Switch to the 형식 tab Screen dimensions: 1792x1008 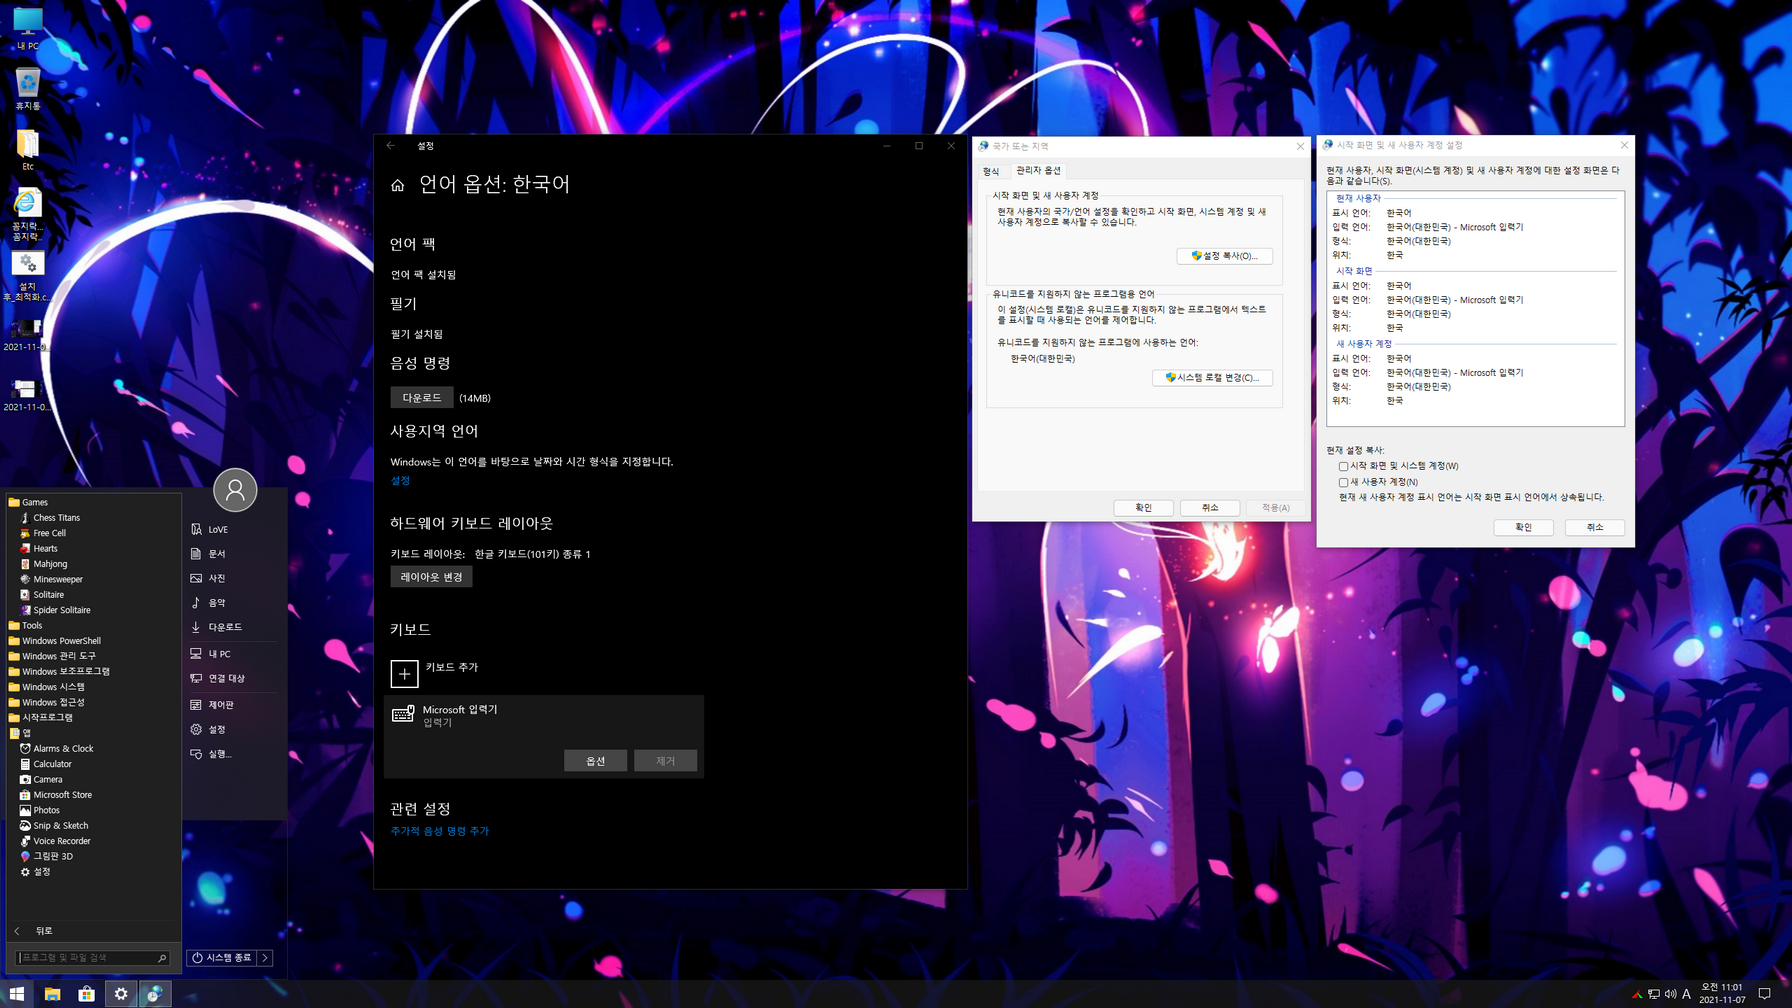pyautogui.click(x=991, y=171)
